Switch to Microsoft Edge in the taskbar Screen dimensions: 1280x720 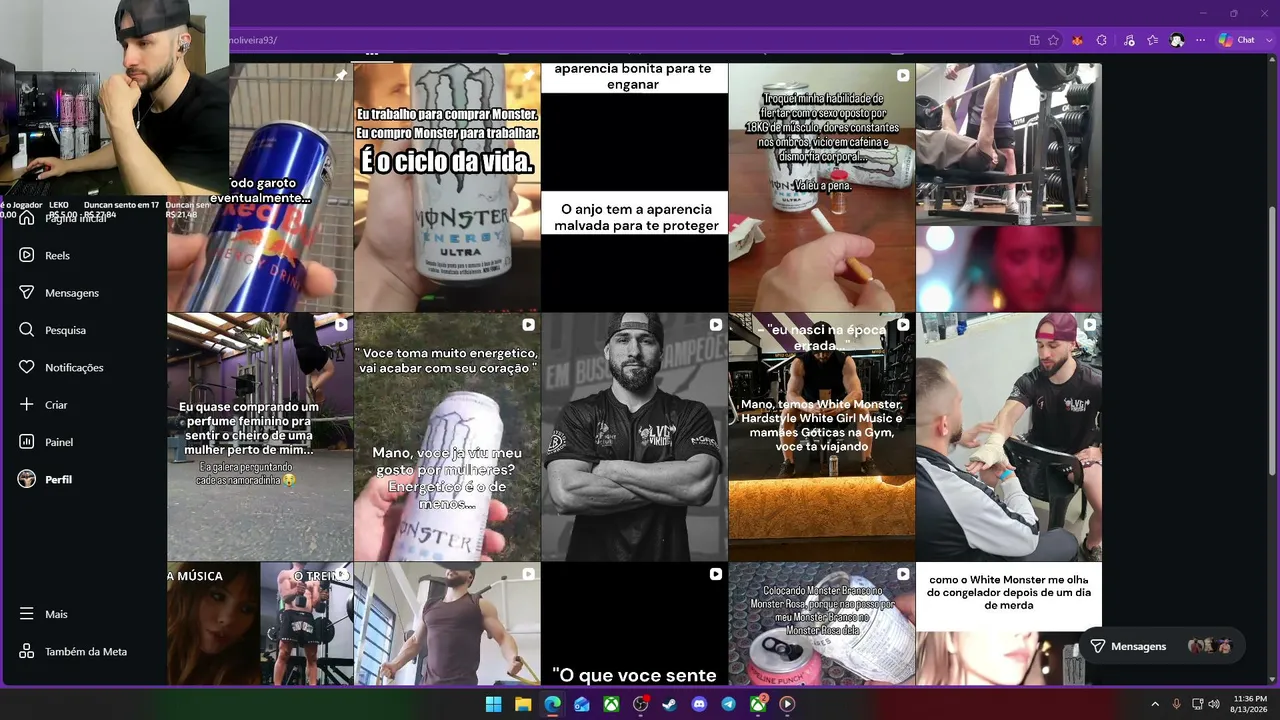[553, 704]
